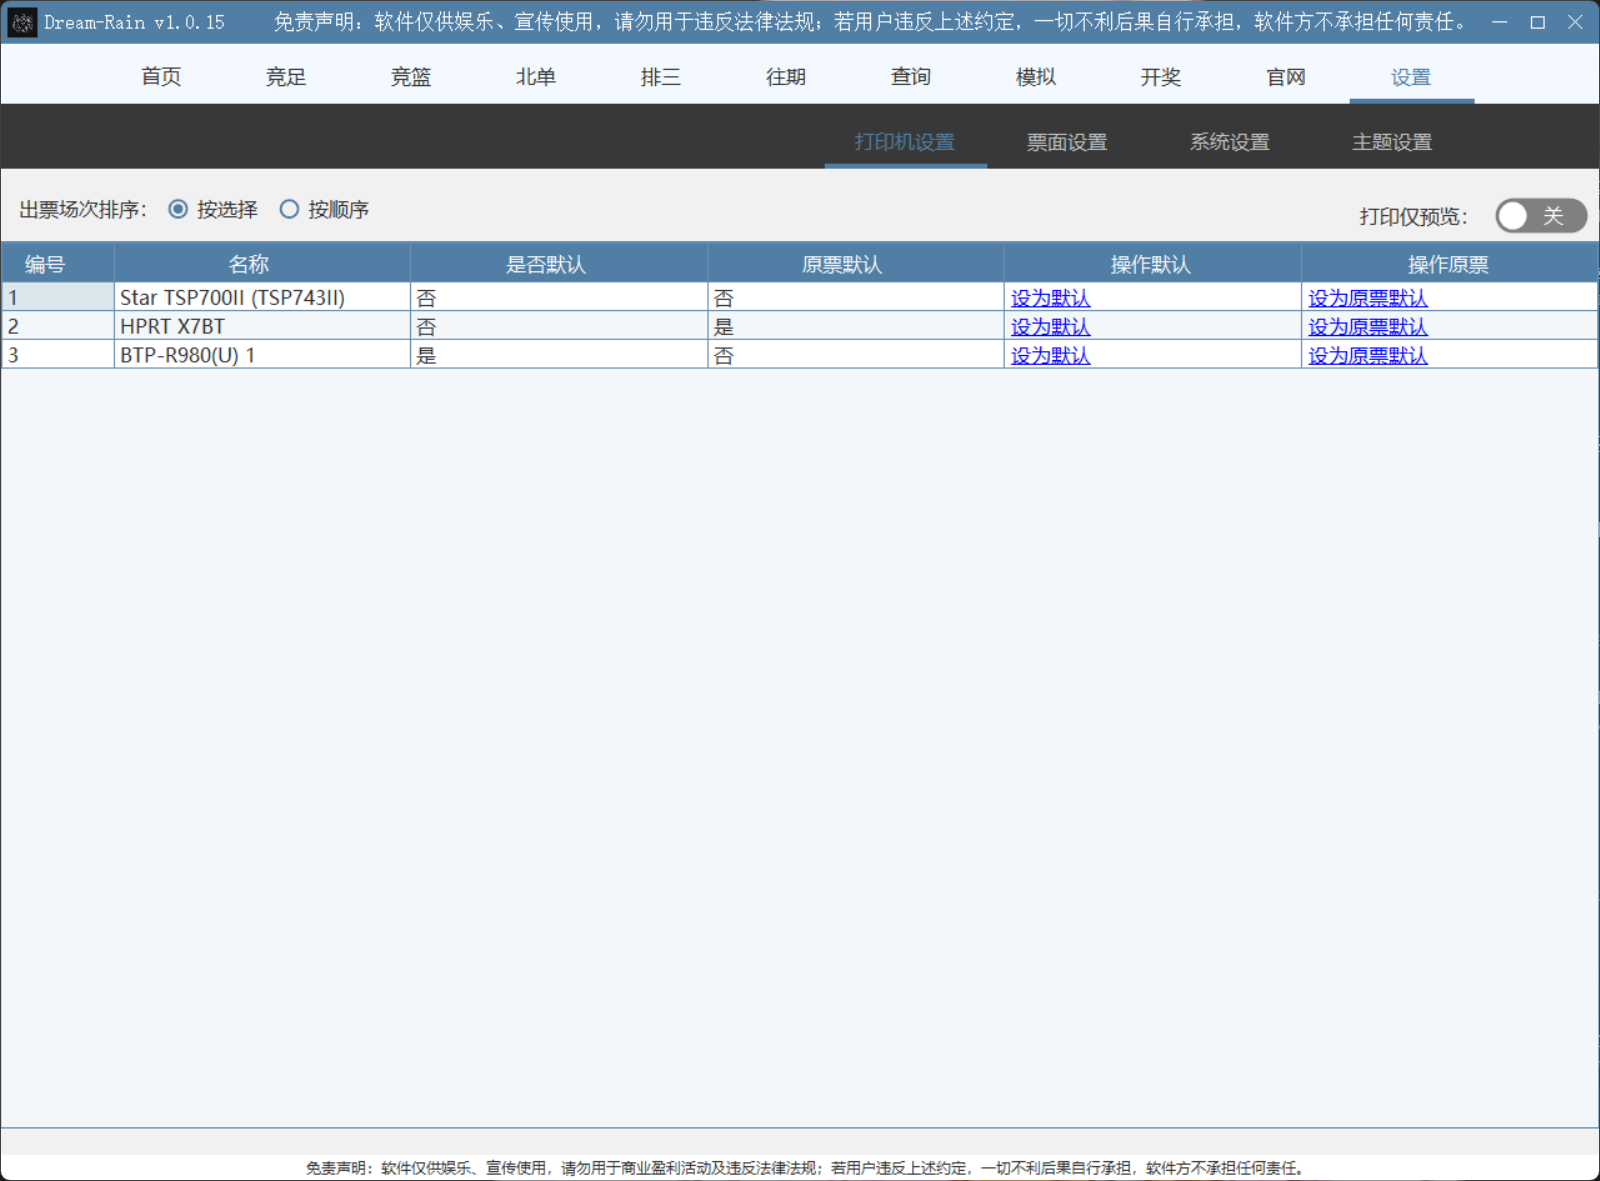Open the 官网 tab
This screenshot has width=1600, height=1181.
pyautogui.click(x=1286, y=77)
